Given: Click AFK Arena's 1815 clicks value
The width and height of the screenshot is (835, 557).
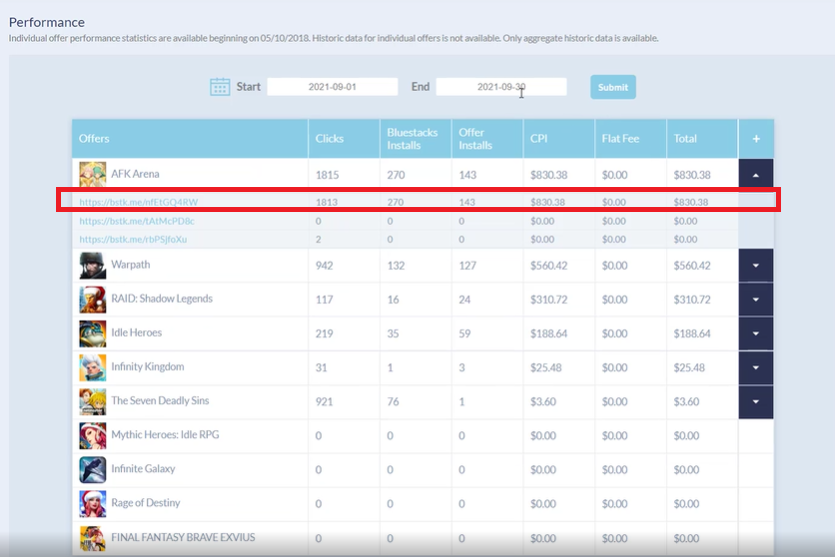Looking at the screenshot, I should tap(327, 175).
